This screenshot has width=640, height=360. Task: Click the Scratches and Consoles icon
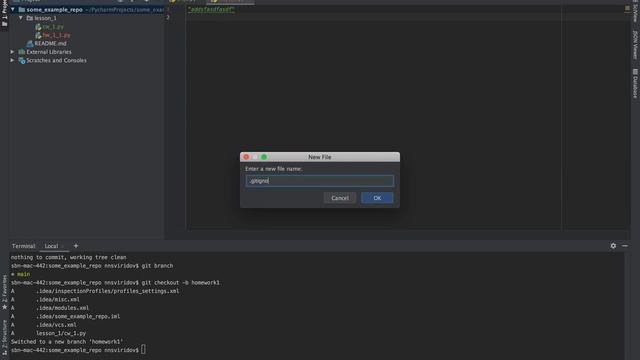pos(22,60)
